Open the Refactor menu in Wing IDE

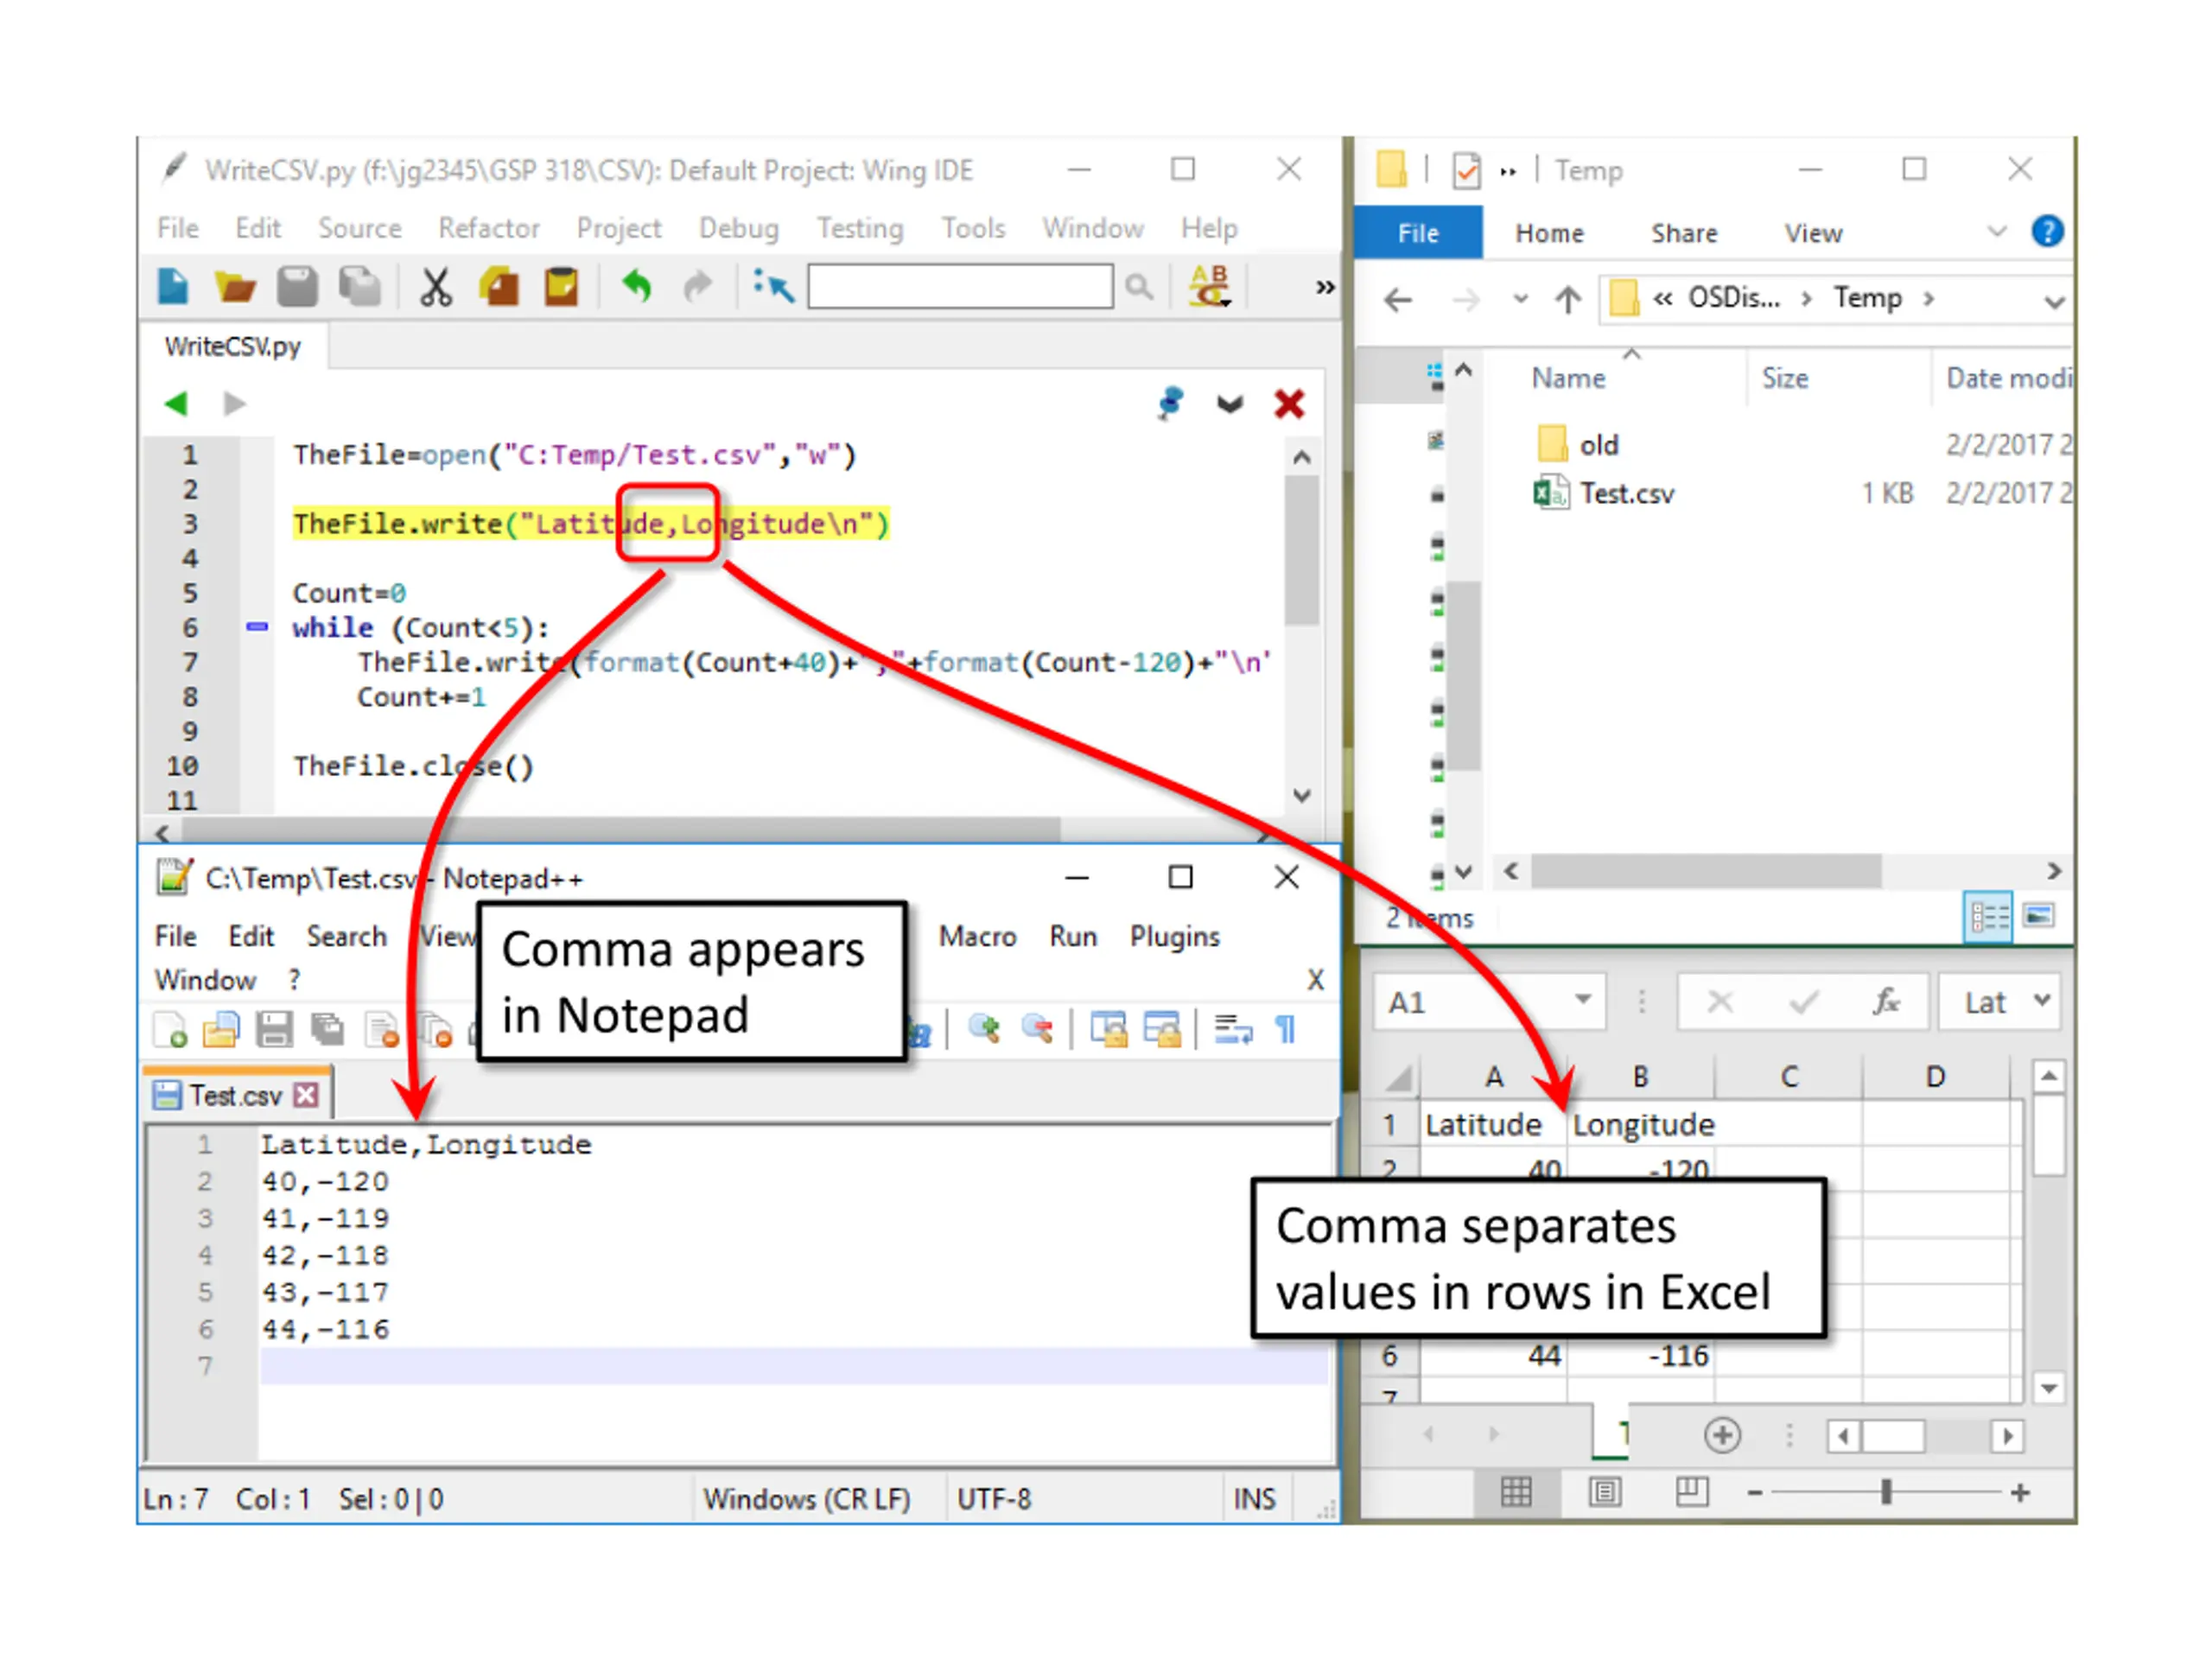coord(489,229)
